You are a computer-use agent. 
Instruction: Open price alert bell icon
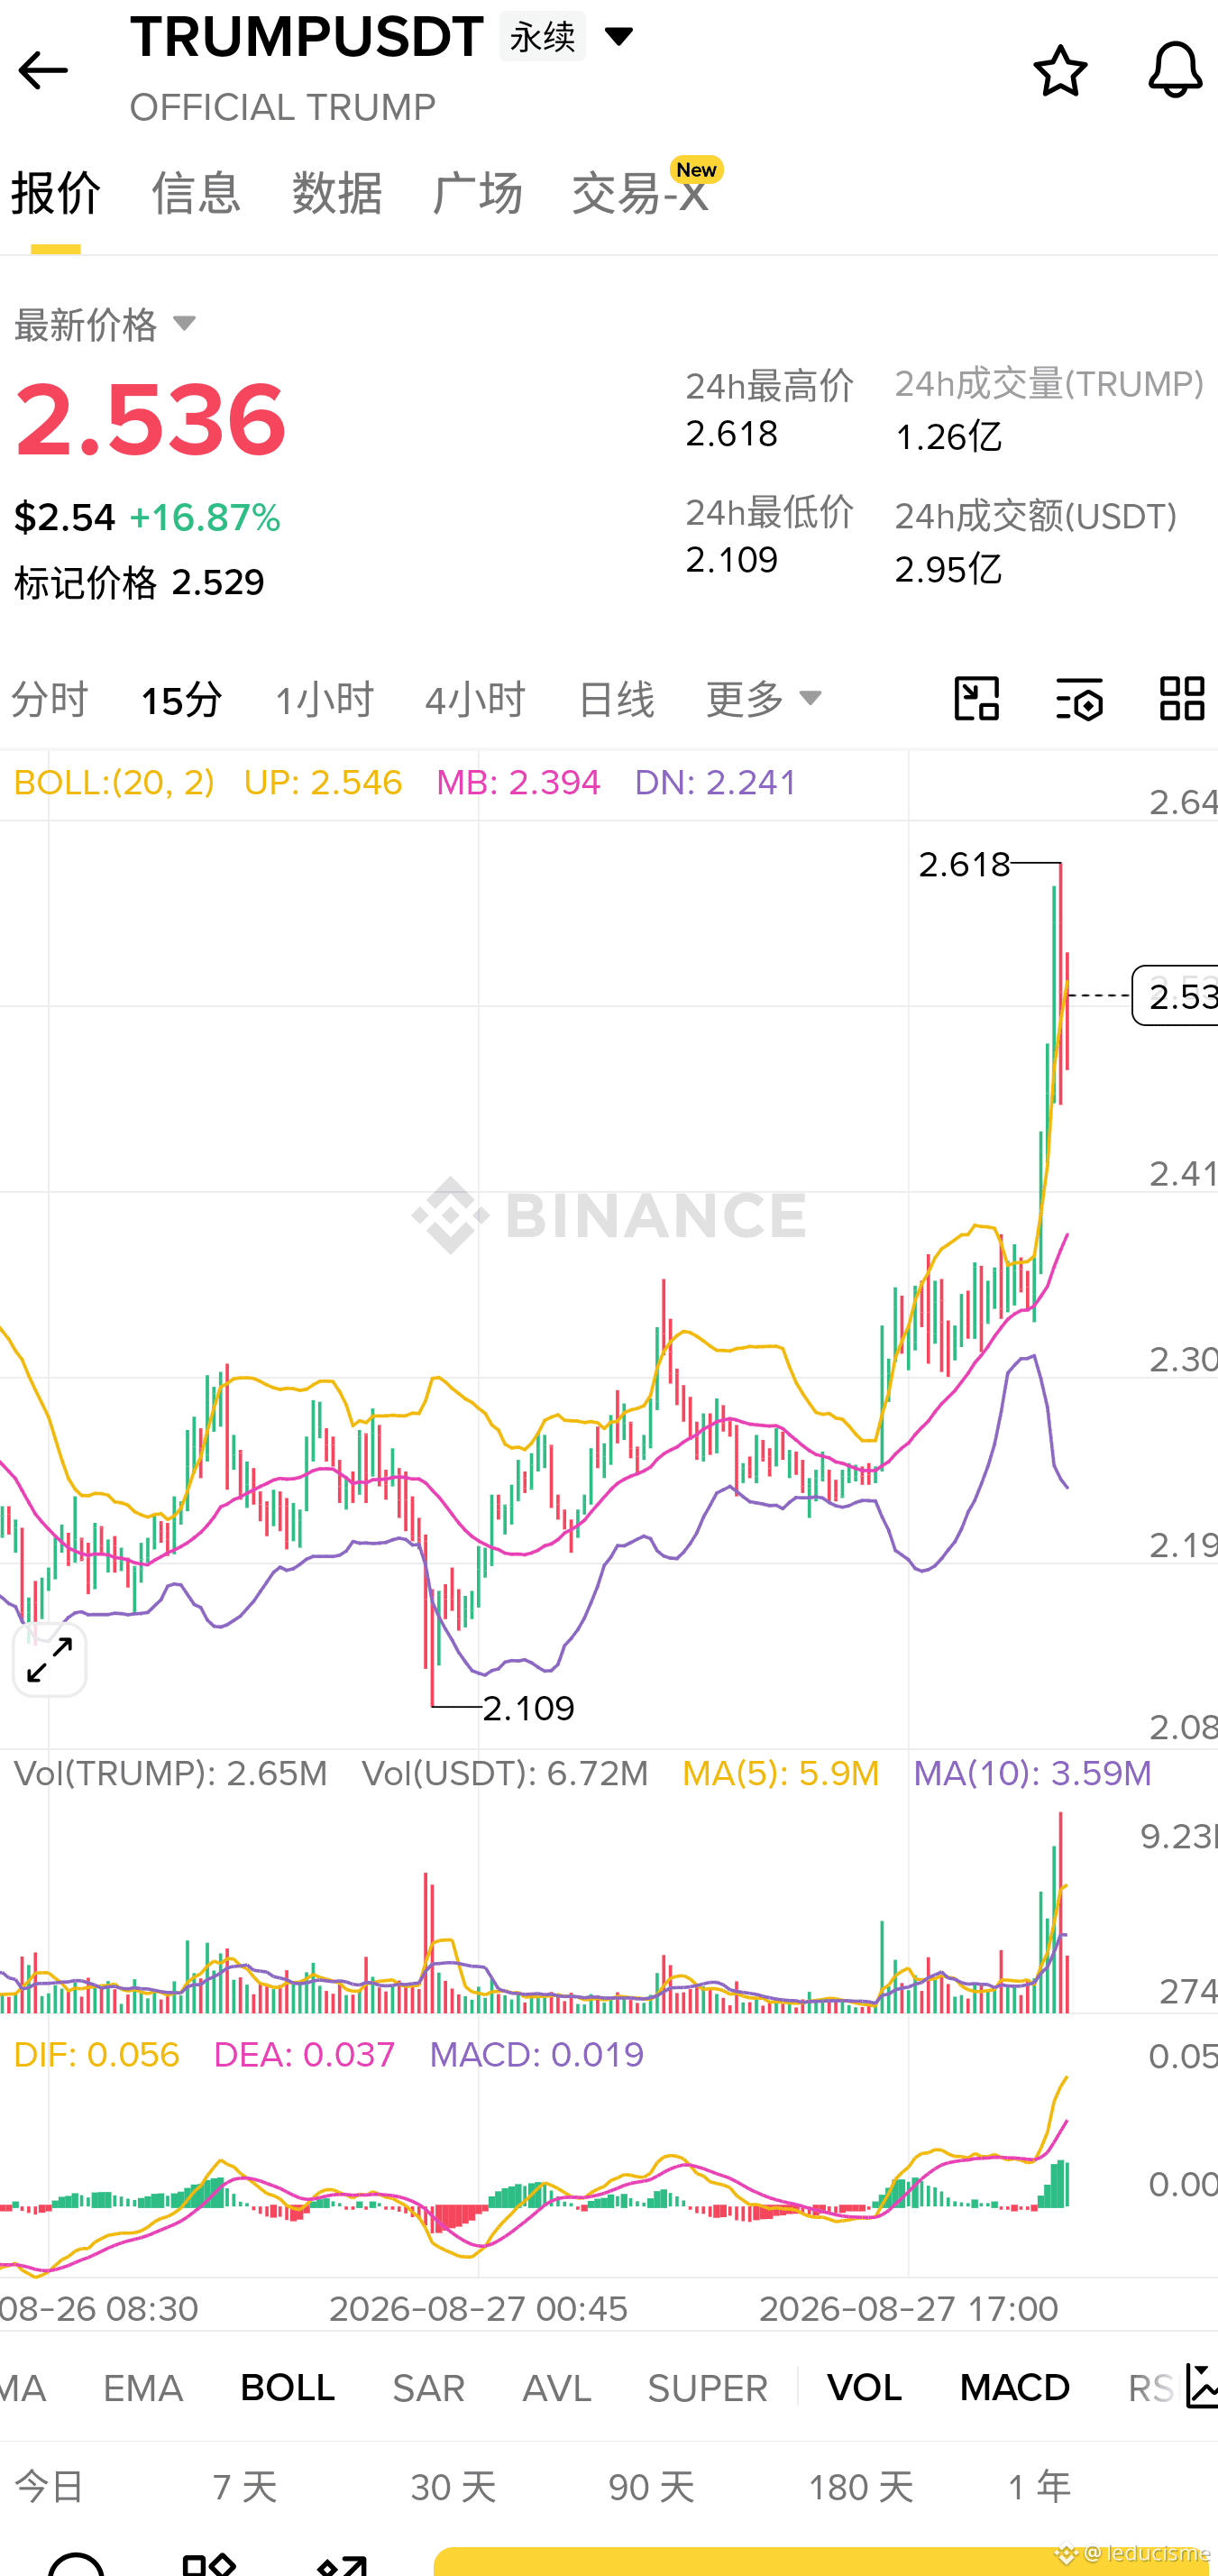[1174, 71]
